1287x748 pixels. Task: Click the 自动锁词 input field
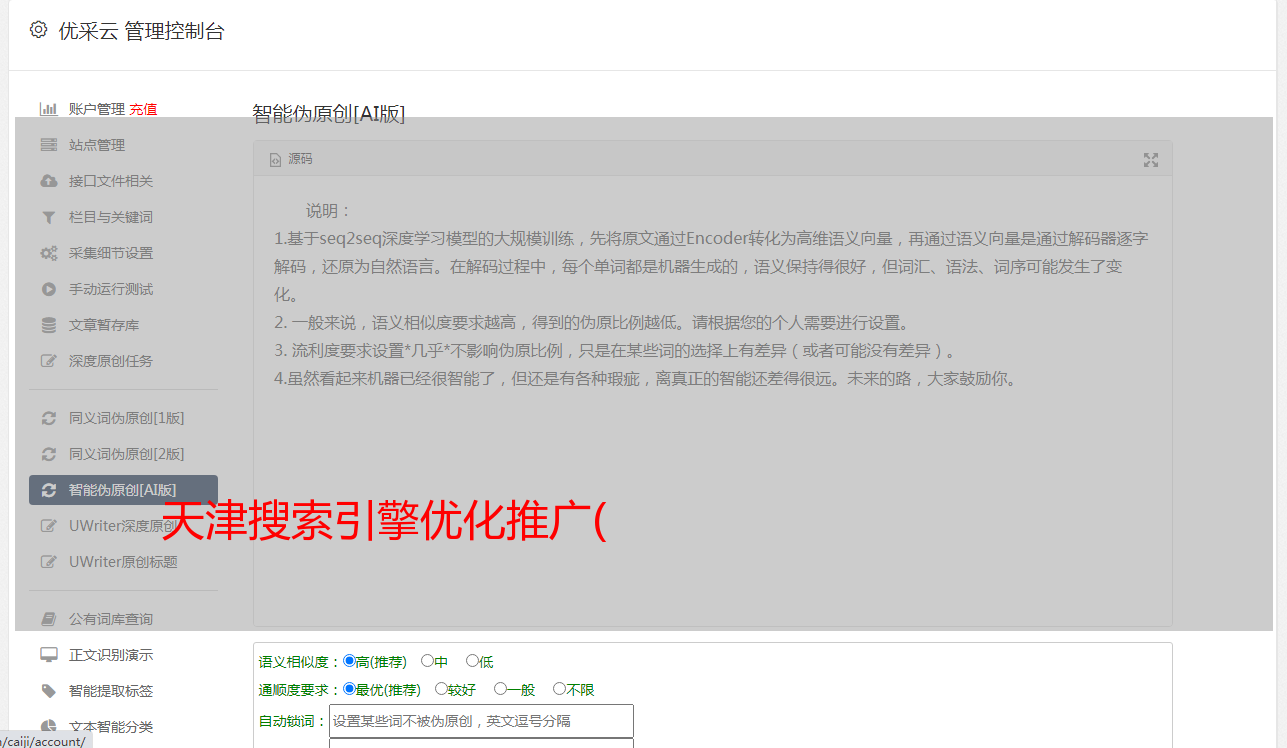click(481, 720)
